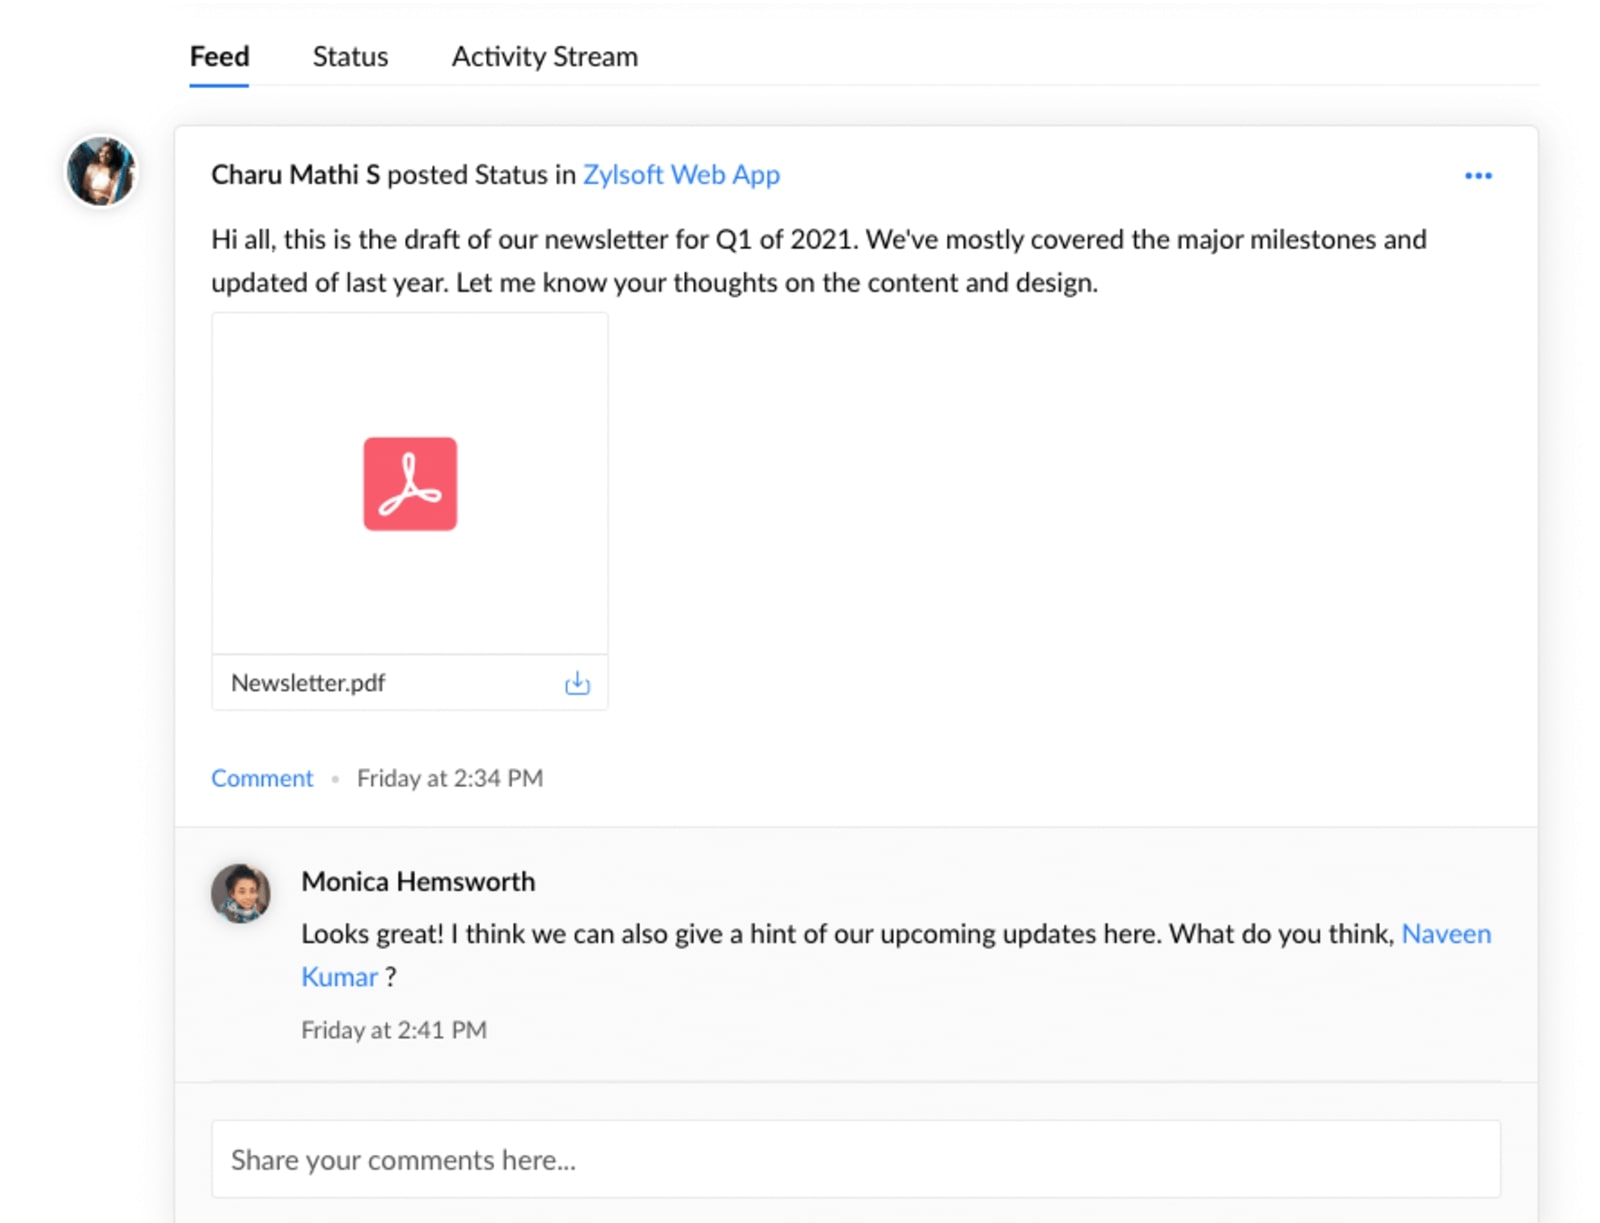
Task: Click Monica's comment timestamp Friday at 2:41 PM
Action: coord(393,1029)
